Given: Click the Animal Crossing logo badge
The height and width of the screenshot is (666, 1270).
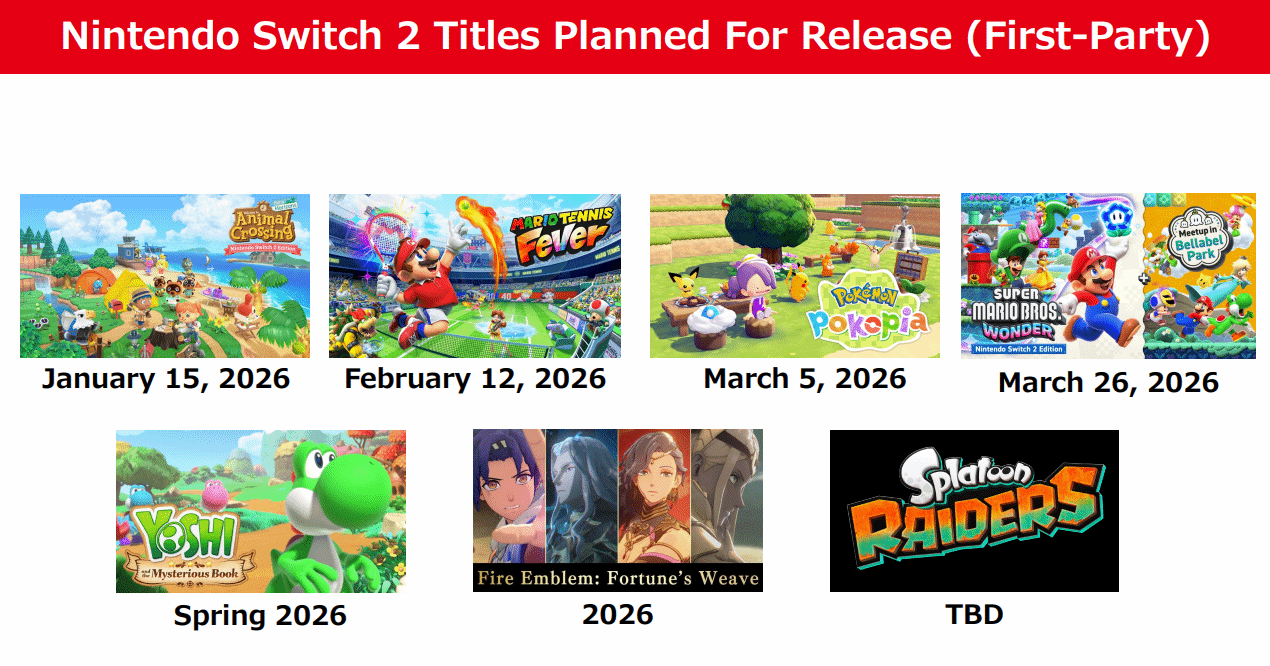Looking at the screenshot, I should pyautogui.click(x=262, y=232).
